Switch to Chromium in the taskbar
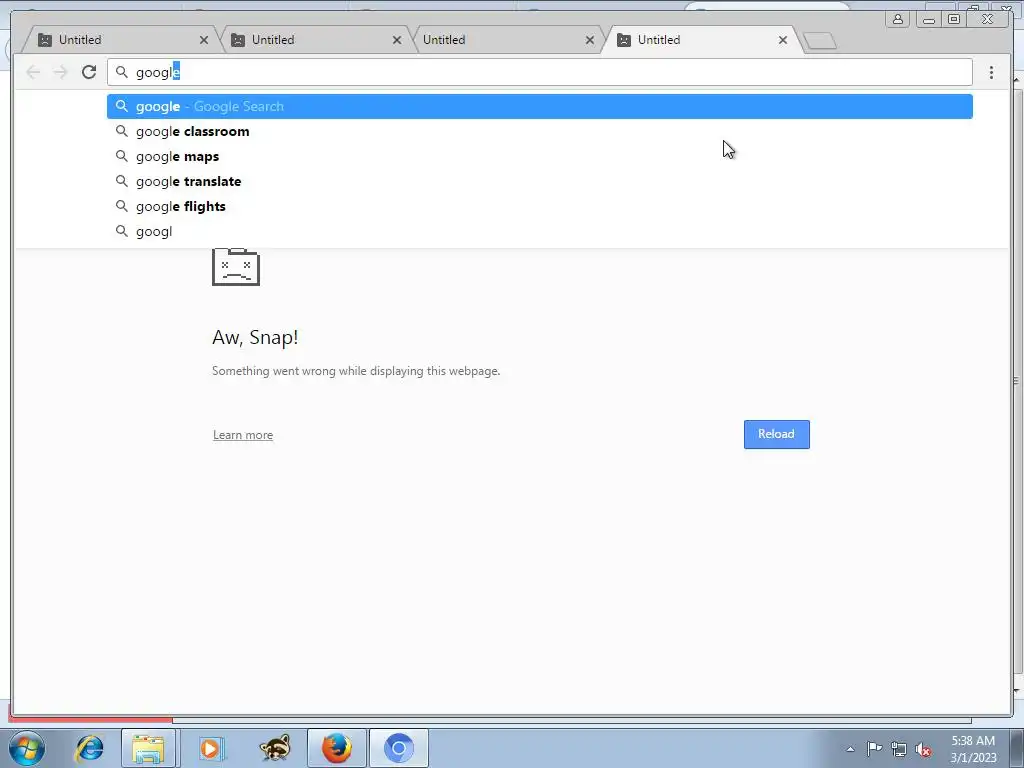The width and height of the screenshot is (1024, 768). click(399, 748)
